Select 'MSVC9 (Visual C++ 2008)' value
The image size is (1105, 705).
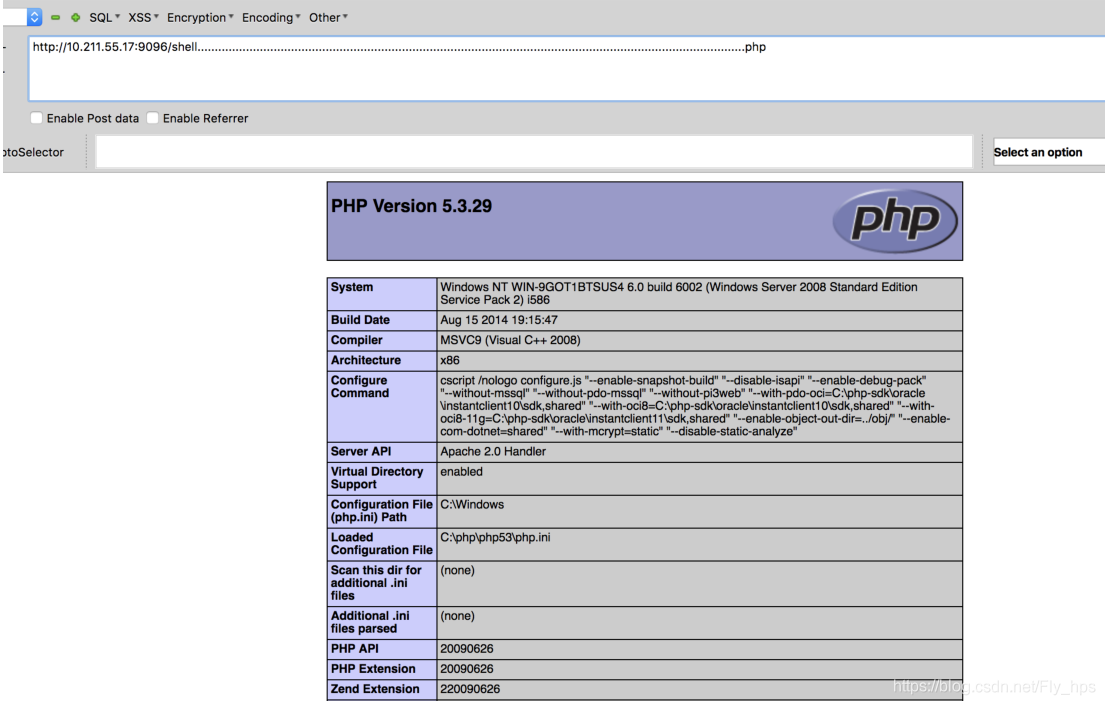[x=510, y=341]
